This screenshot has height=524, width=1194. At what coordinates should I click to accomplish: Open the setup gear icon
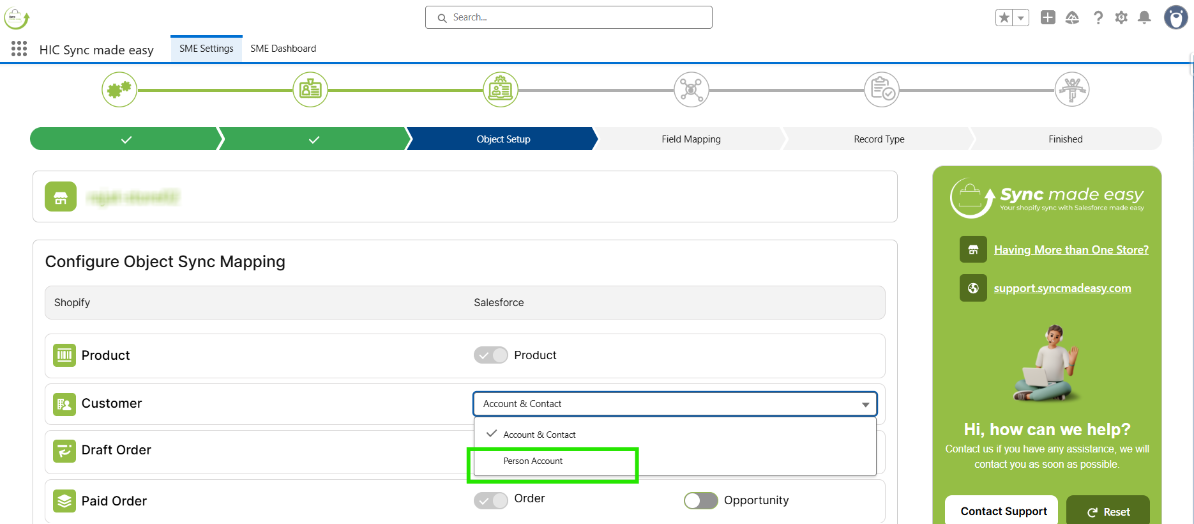[x=1121, y=18]
